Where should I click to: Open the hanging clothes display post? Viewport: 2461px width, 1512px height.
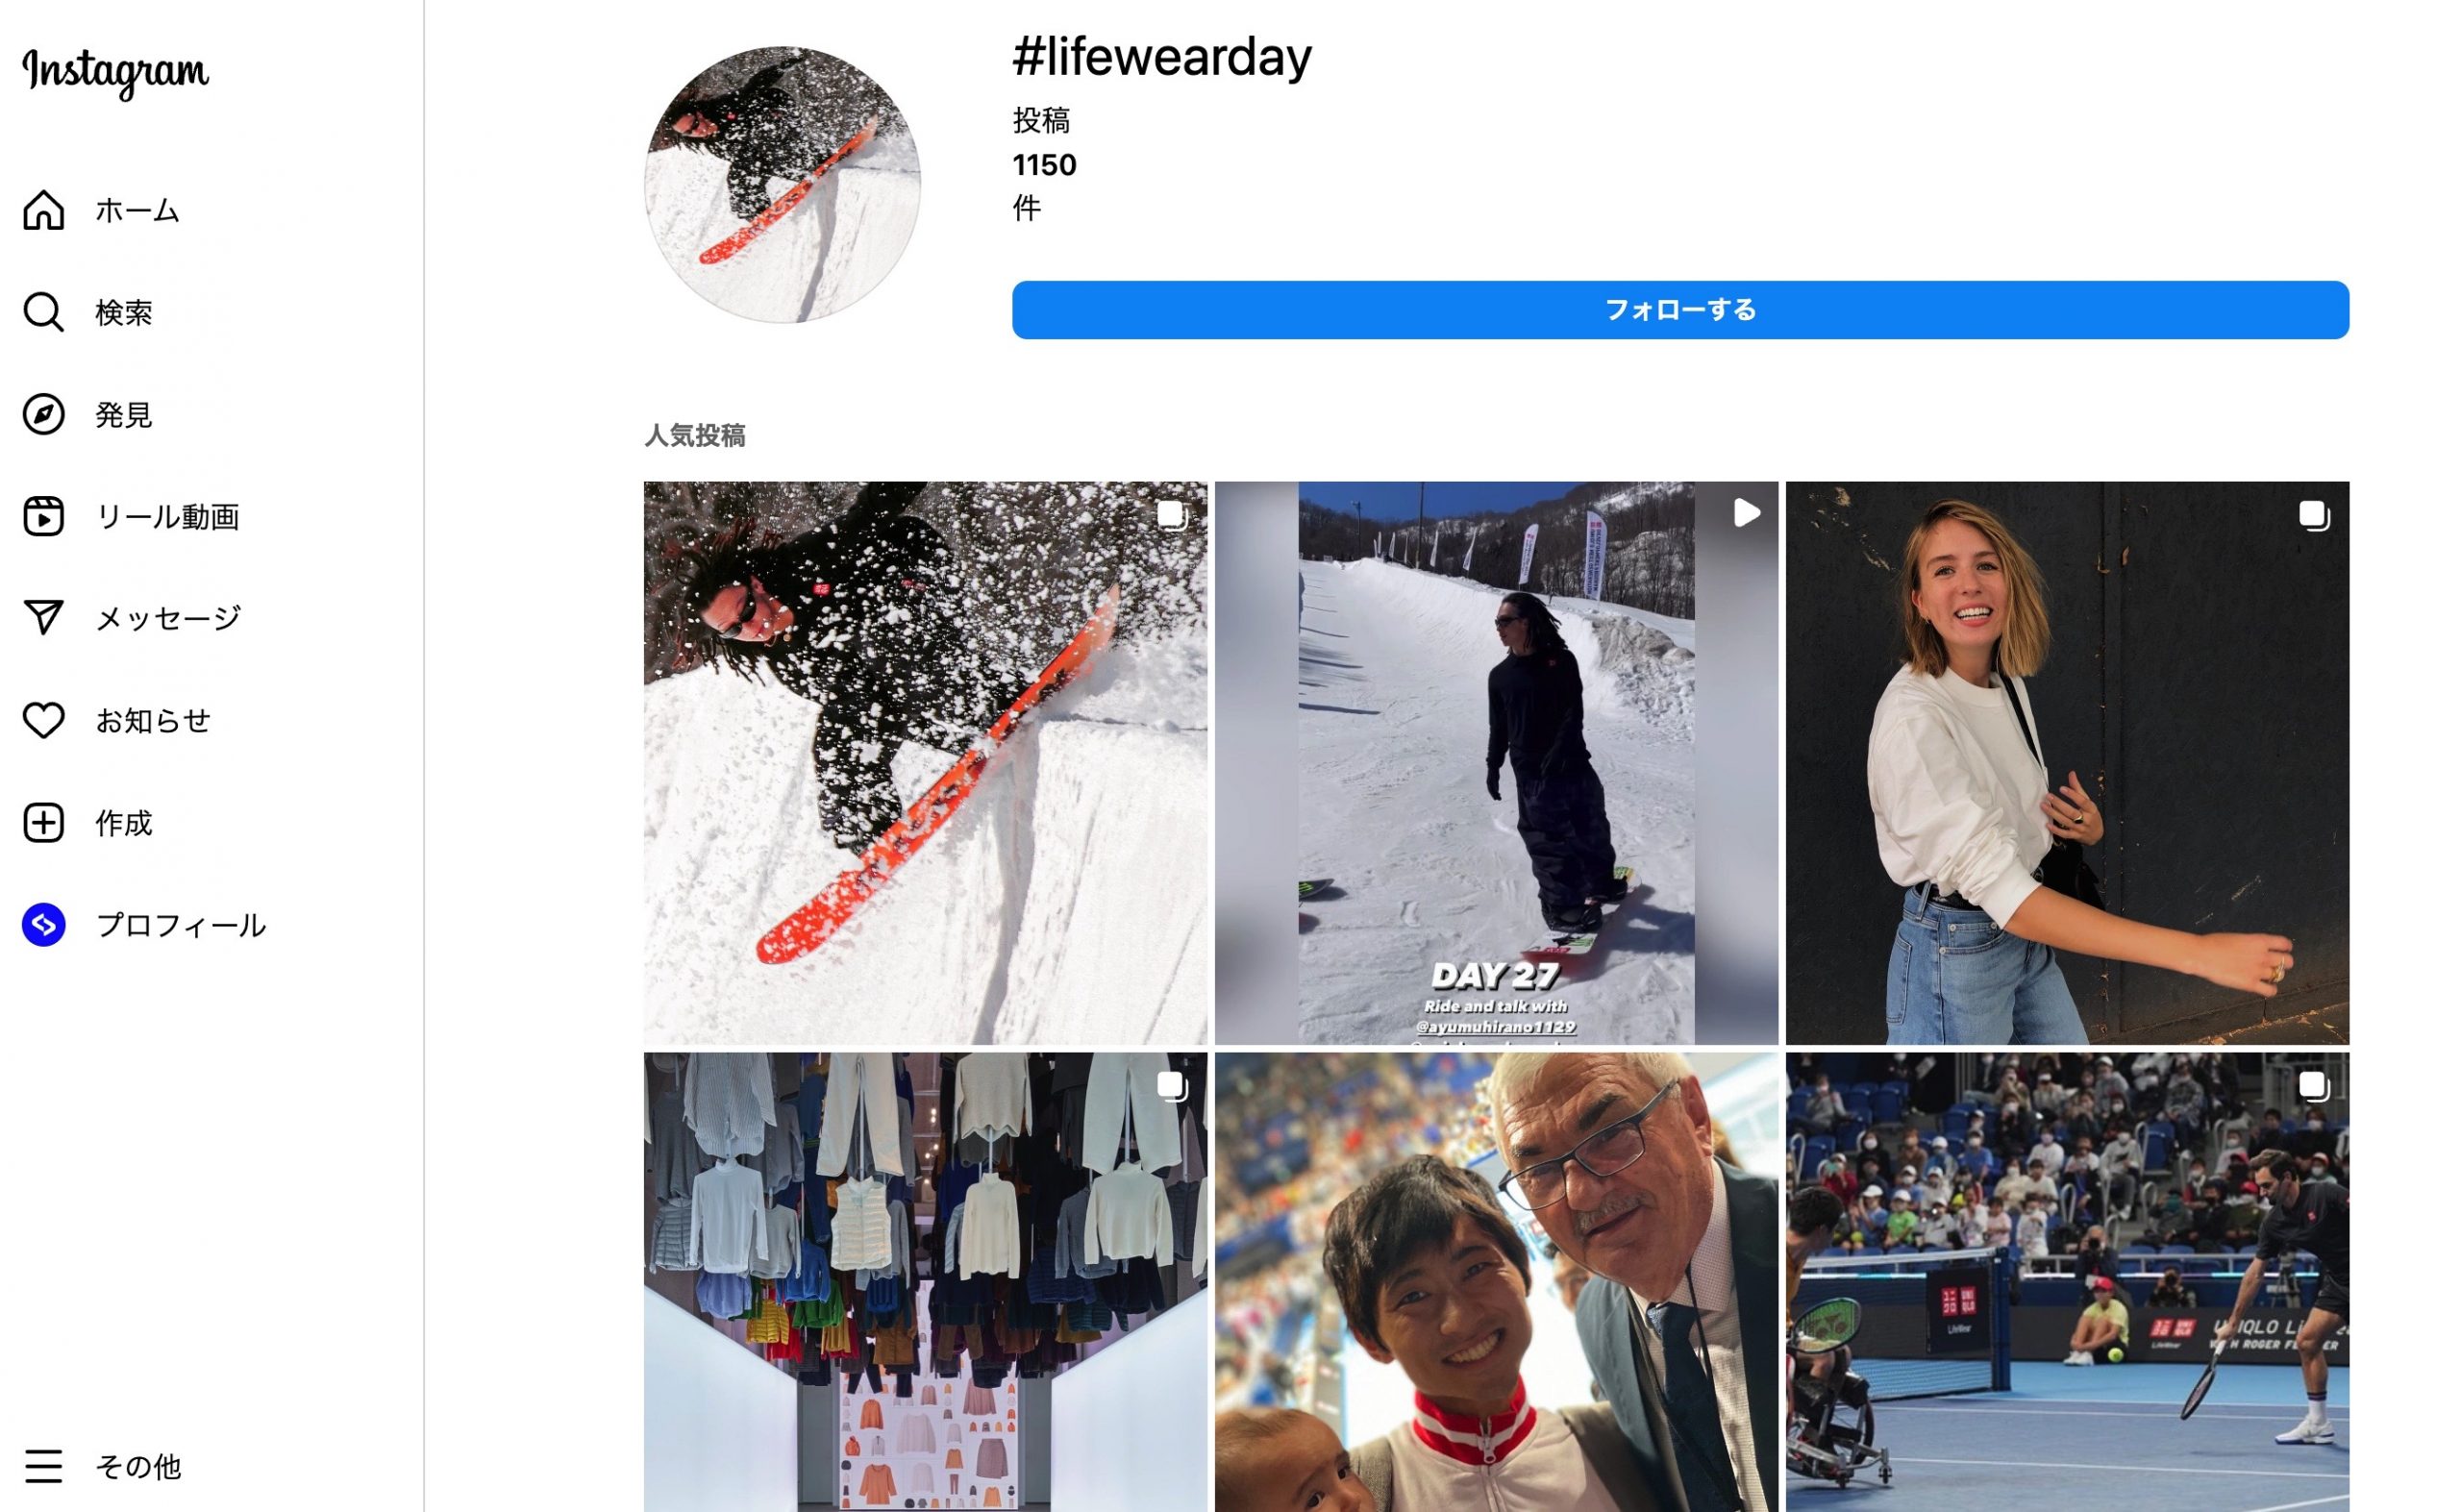tap(925, 1282)
